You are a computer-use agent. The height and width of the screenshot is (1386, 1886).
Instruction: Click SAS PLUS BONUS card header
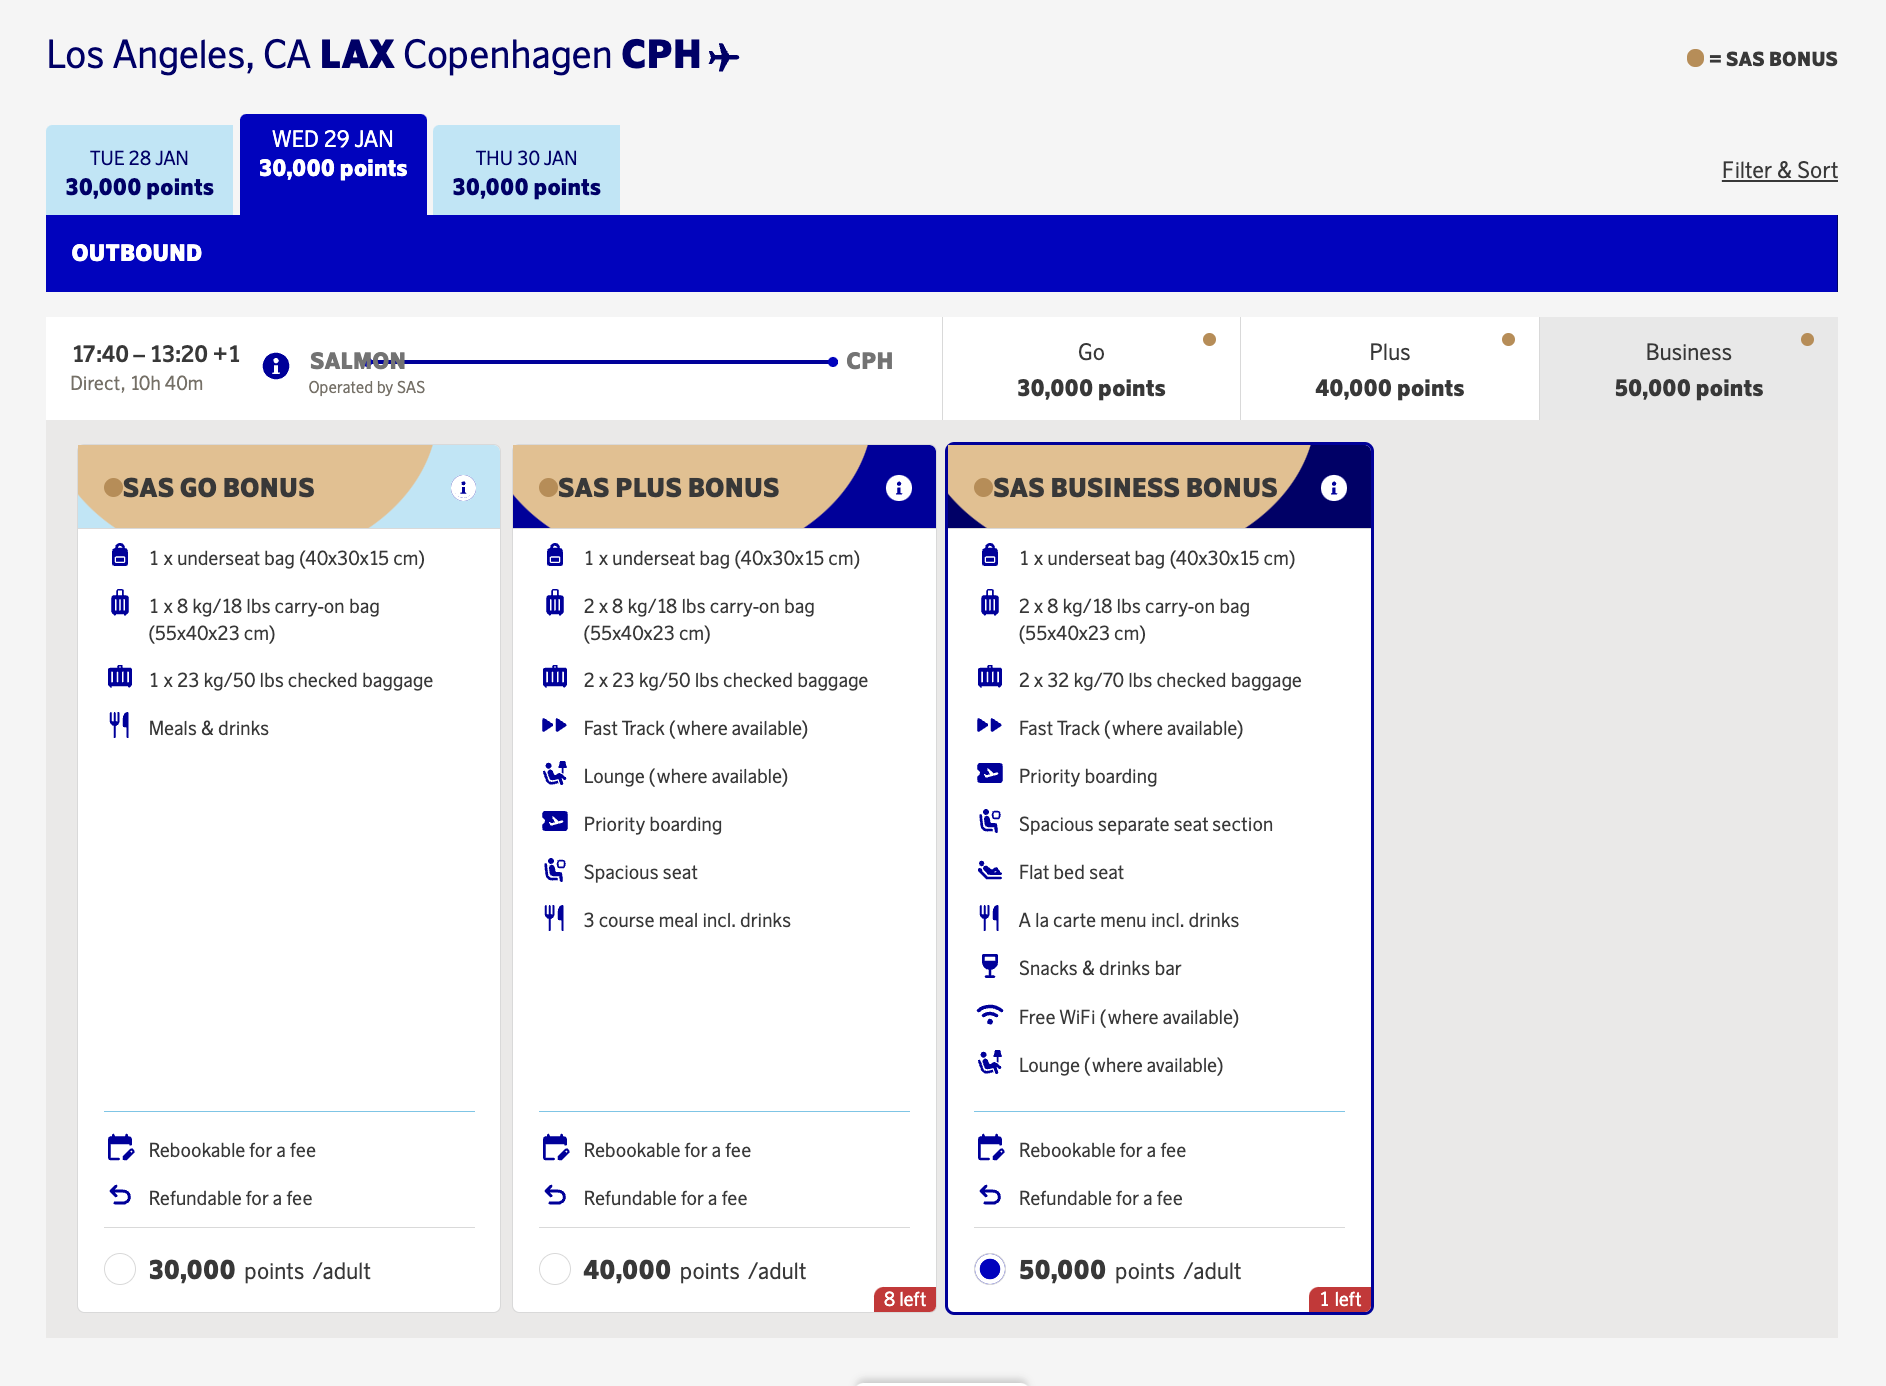click(724, 487)
